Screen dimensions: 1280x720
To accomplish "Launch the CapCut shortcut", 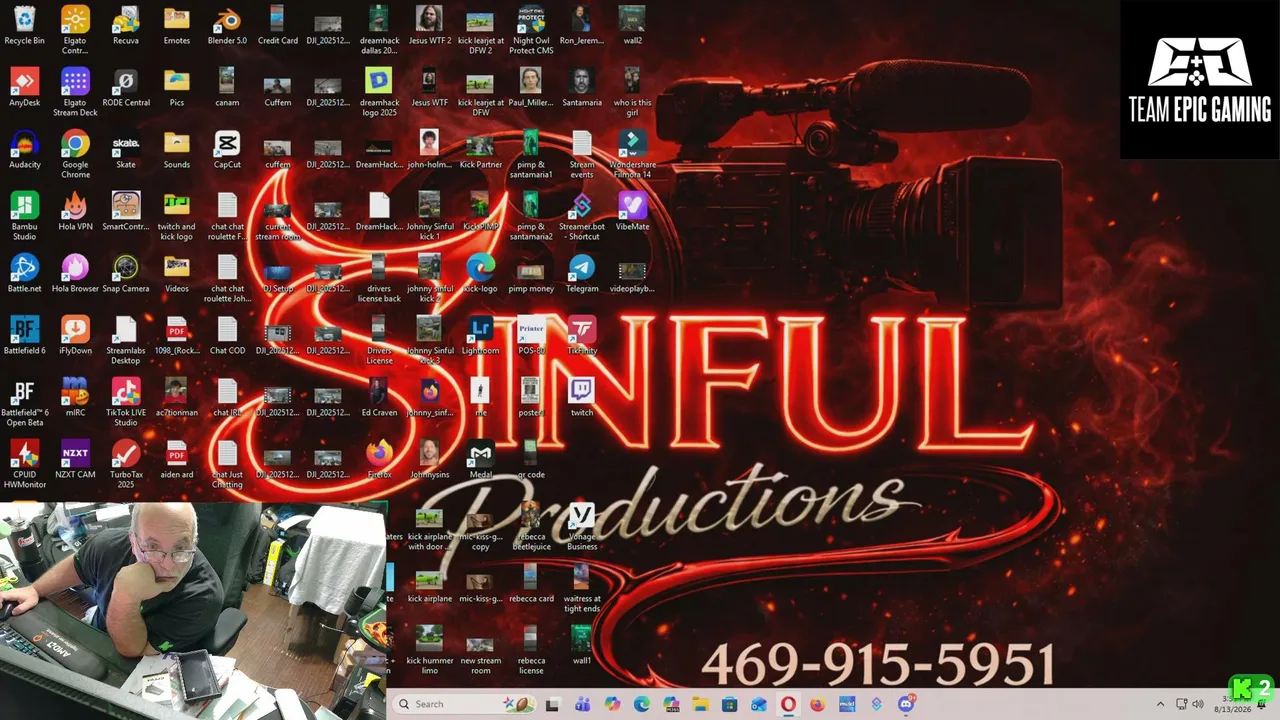I will point(227,150).
